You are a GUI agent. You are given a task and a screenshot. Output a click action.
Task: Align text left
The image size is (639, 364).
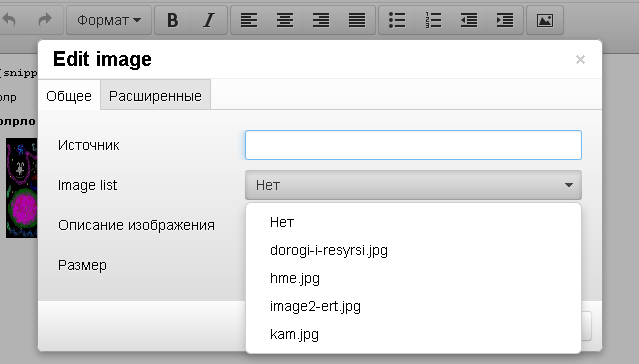point(249,20)
